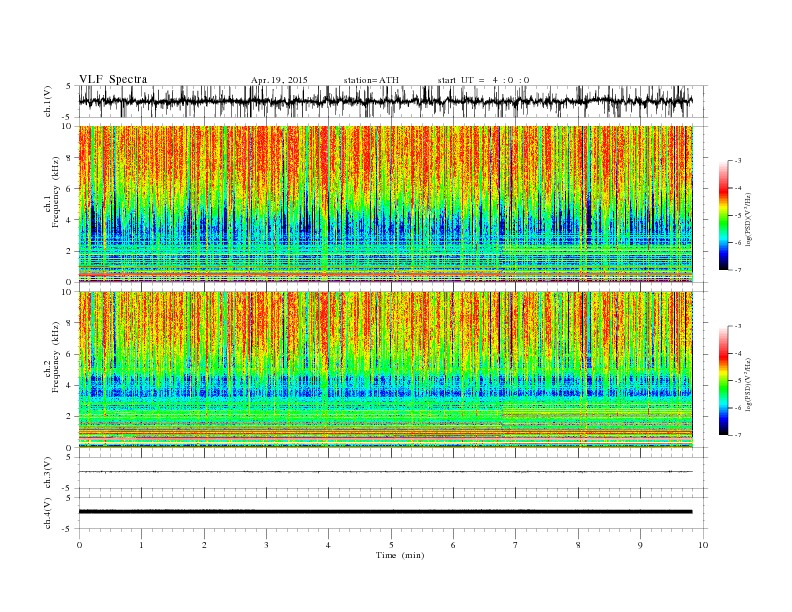Click the ch.3 flat waveform trace
Image resolution: width=792 pixels, height=612 pixels.
(x=385, y=472)
